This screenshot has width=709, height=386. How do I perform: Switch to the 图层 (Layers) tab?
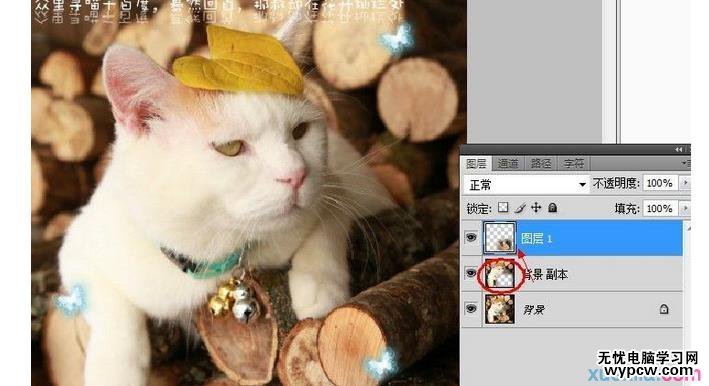tap(476, 164)
